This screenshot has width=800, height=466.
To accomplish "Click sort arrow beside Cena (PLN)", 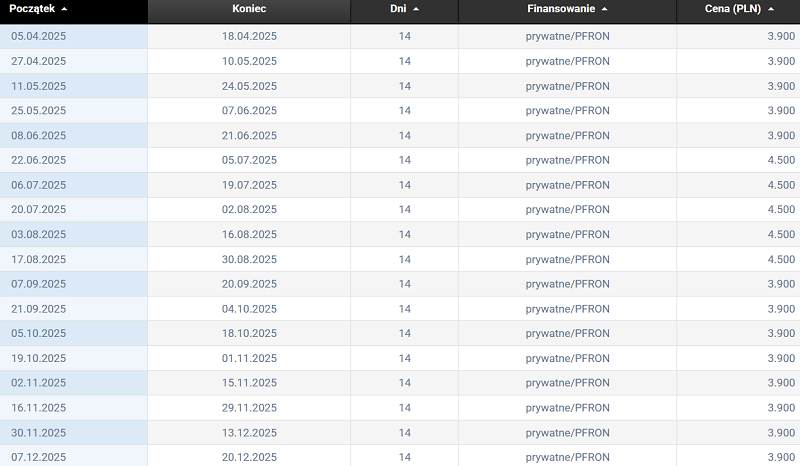I will click(x=770, y=9).
